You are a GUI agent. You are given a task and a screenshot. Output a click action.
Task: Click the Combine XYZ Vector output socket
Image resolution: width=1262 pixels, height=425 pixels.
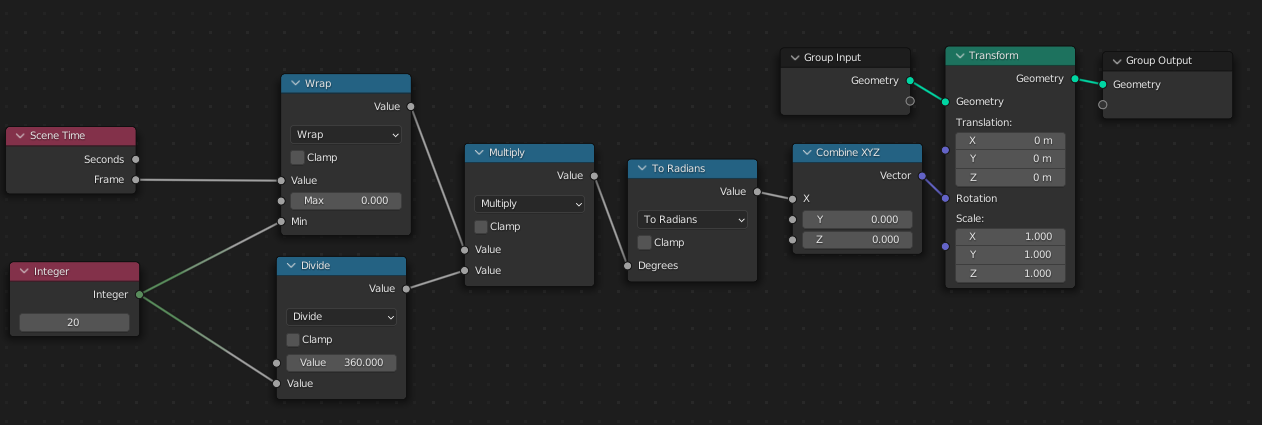[922, 176]
